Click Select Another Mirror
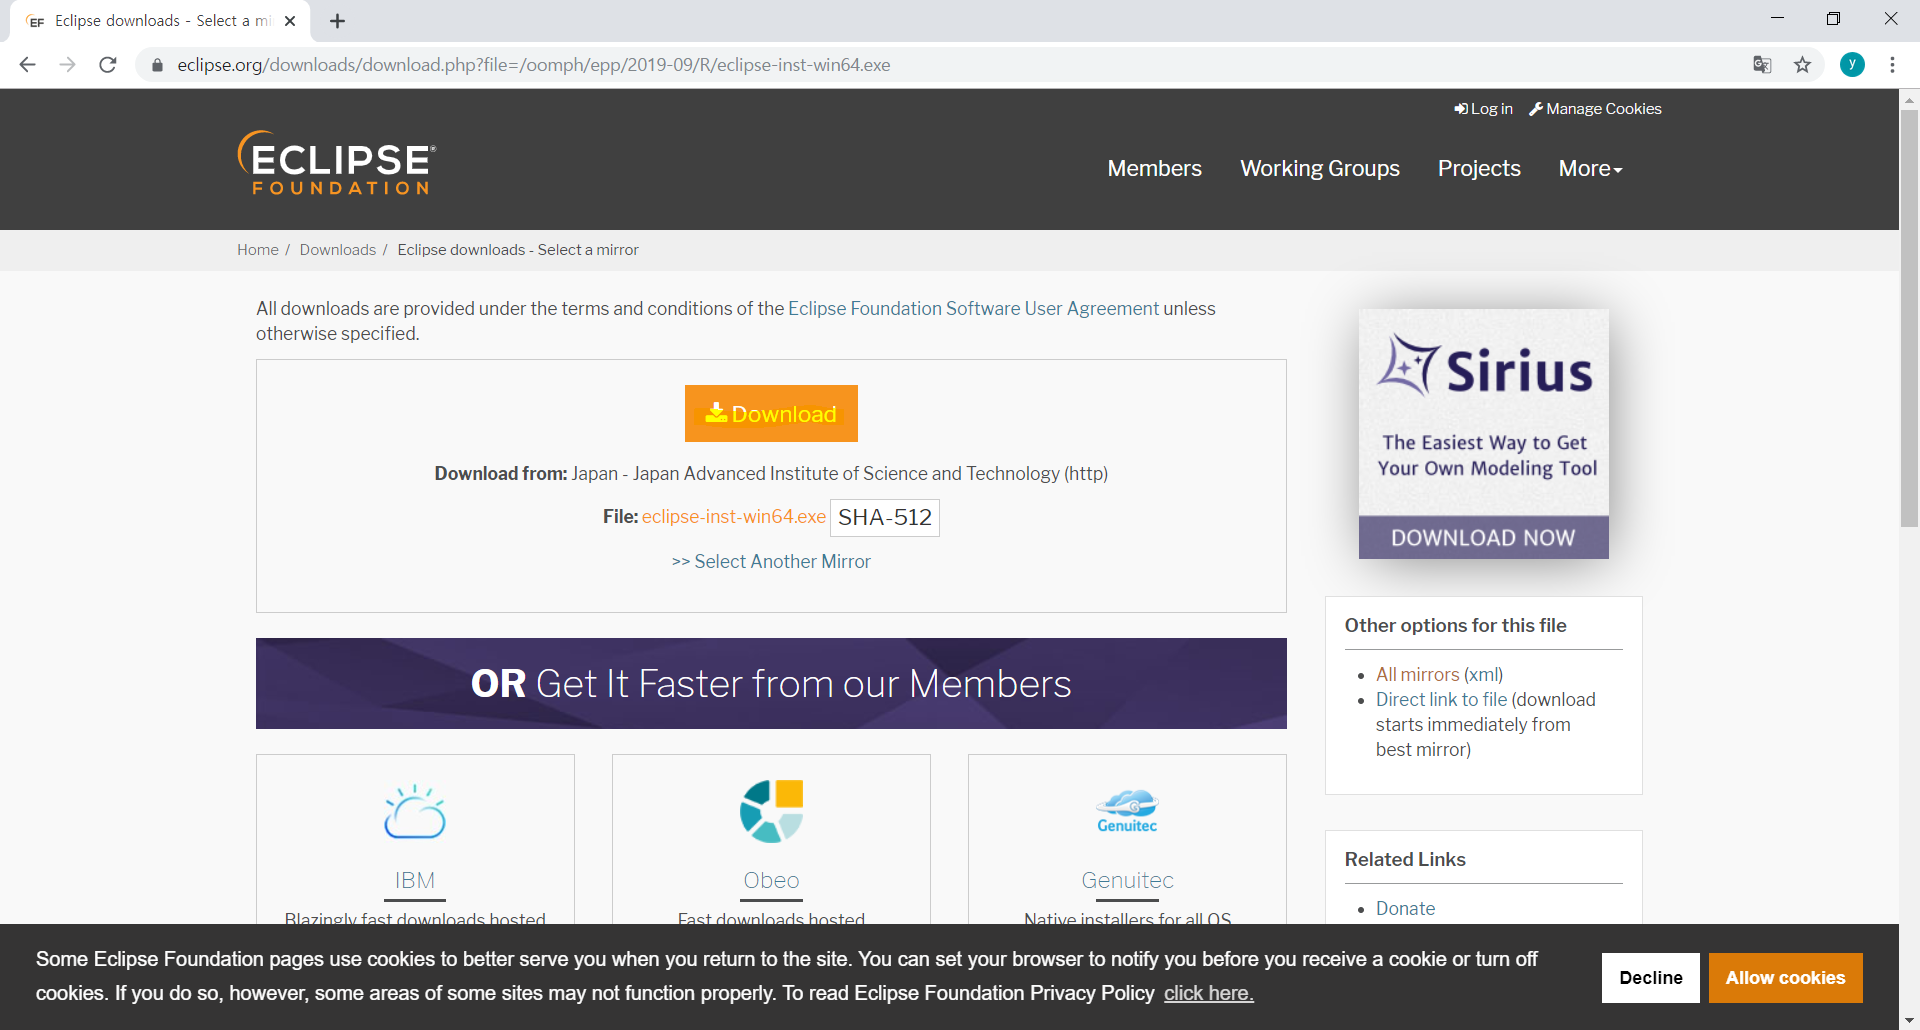The image size is (1920, 1030). pyautogui.click(x=771, y=562)
